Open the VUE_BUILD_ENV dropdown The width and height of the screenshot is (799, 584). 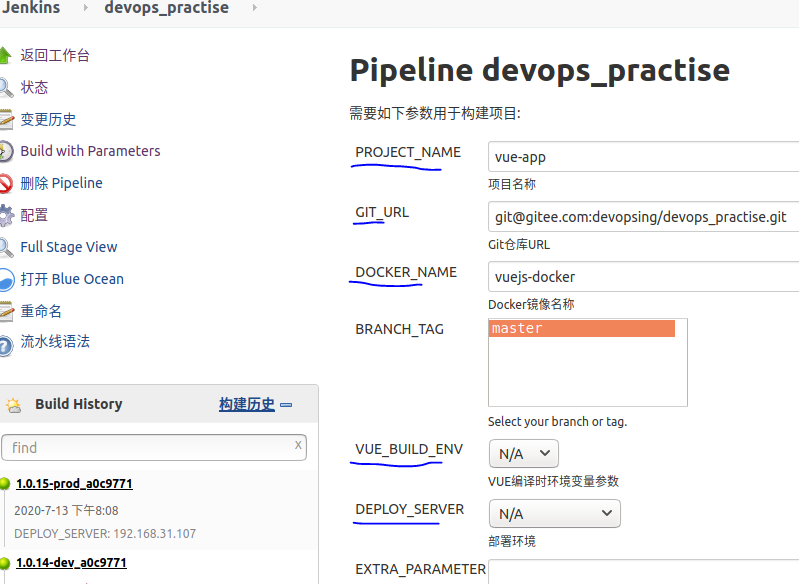pyautogui.click(x=524, y=454)
